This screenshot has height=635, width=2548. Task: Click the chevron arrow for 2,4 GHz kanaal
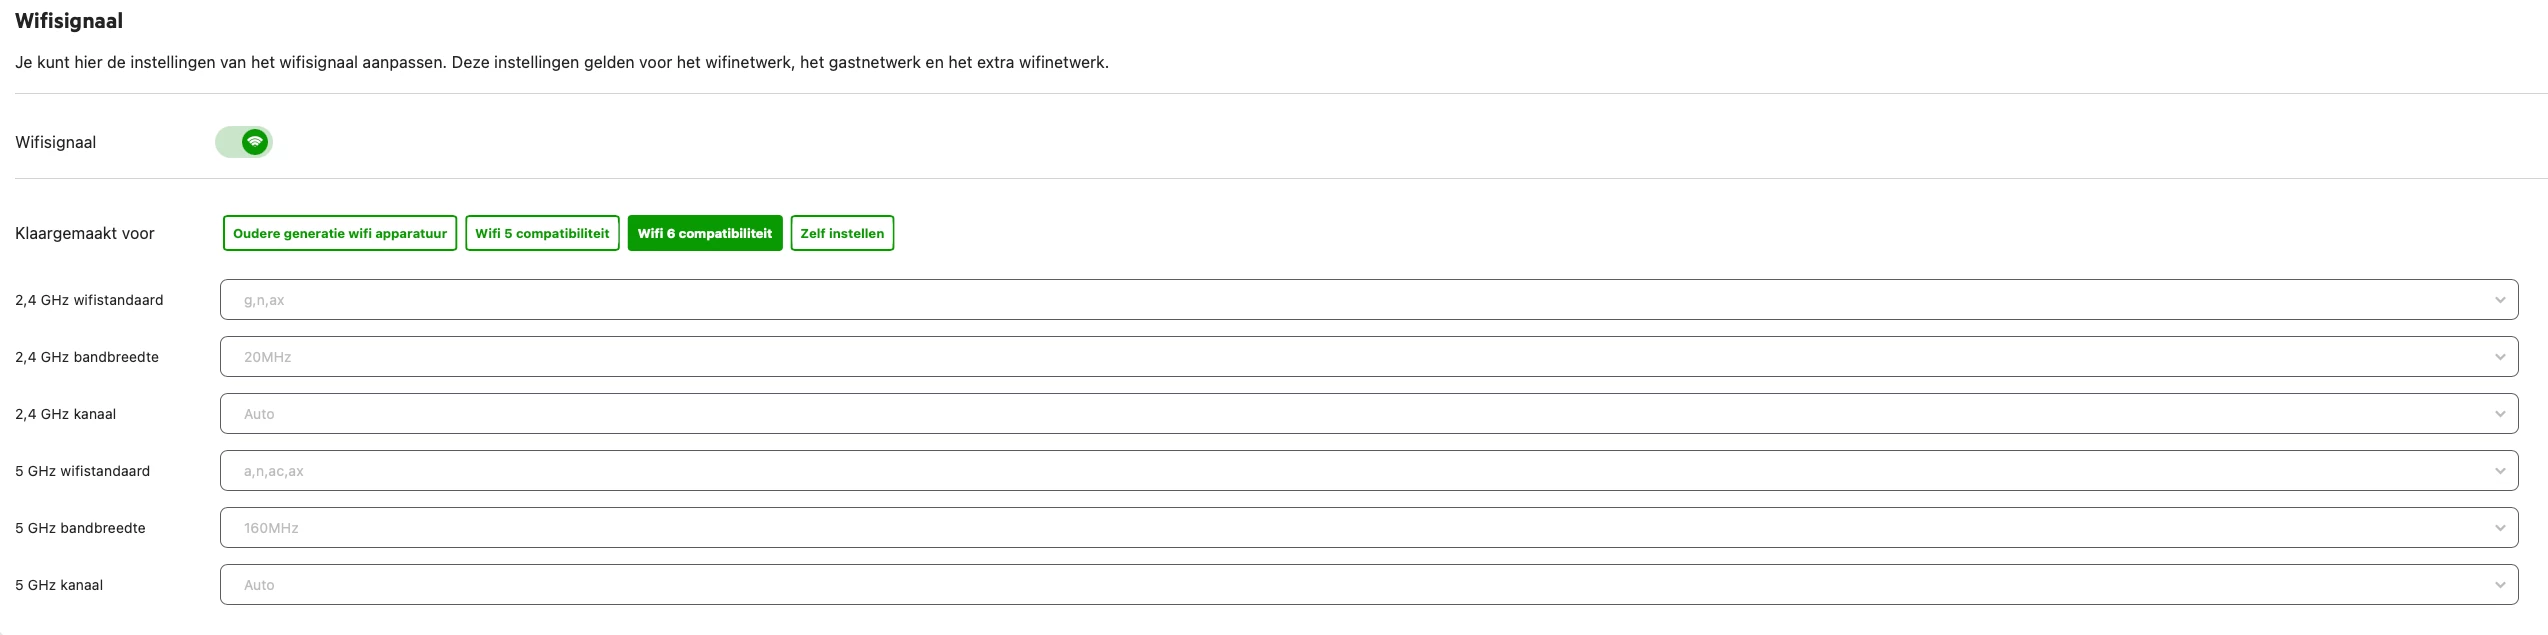point(2500,414)
